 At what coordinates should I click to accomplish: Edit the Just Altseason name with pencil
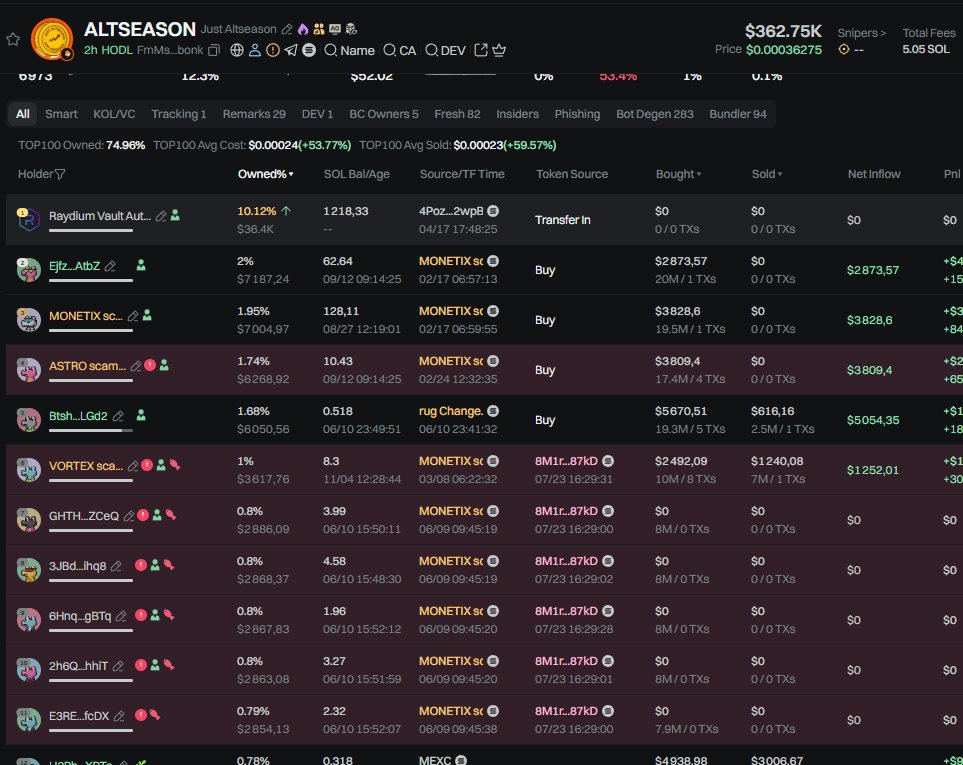(x=288, y=30)
